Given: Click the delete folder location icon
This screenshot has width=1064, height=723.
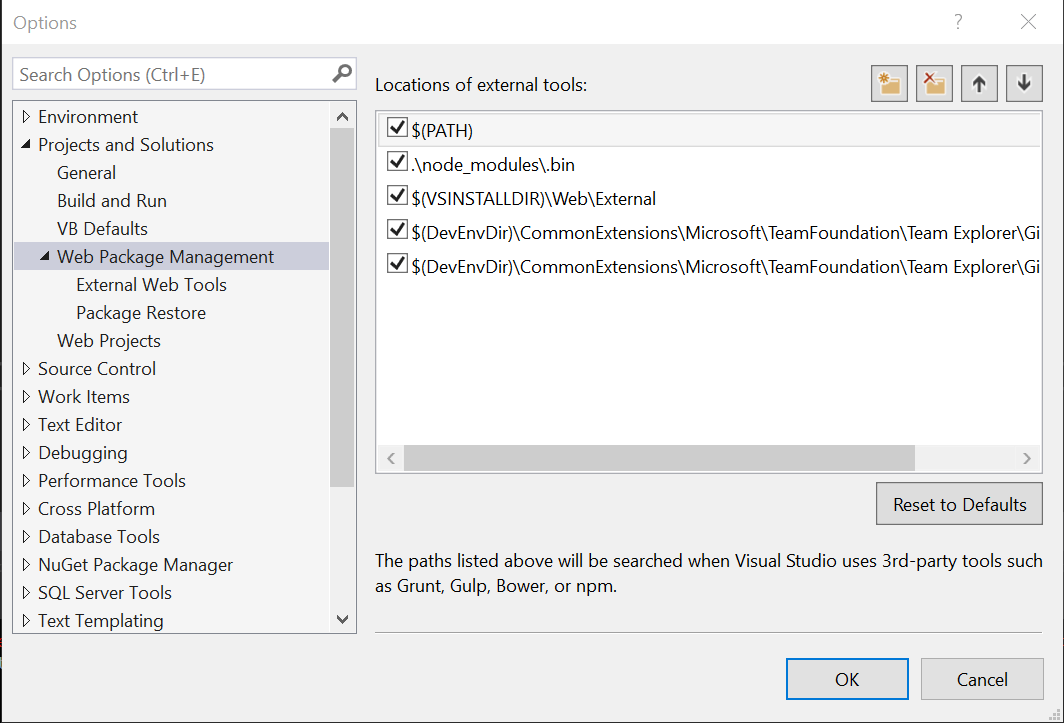Looking at the screenshot, I should point(934,84).
